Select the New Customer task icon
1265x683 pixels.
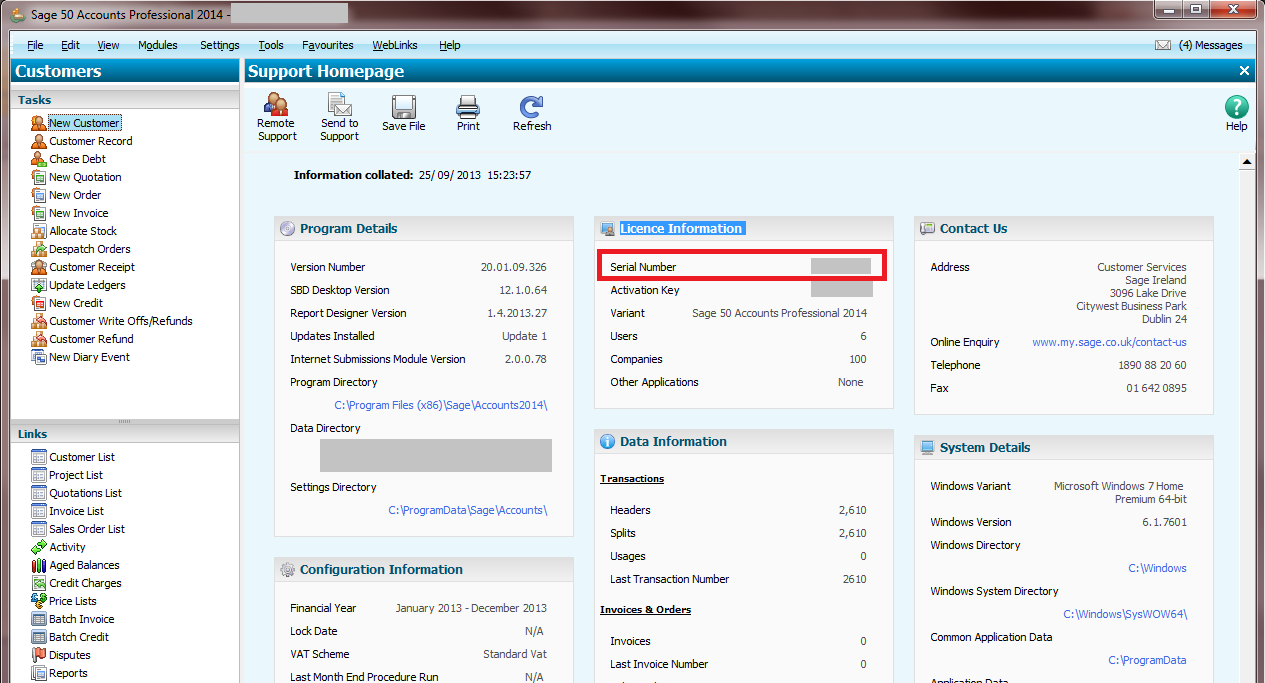coord(39,123)
